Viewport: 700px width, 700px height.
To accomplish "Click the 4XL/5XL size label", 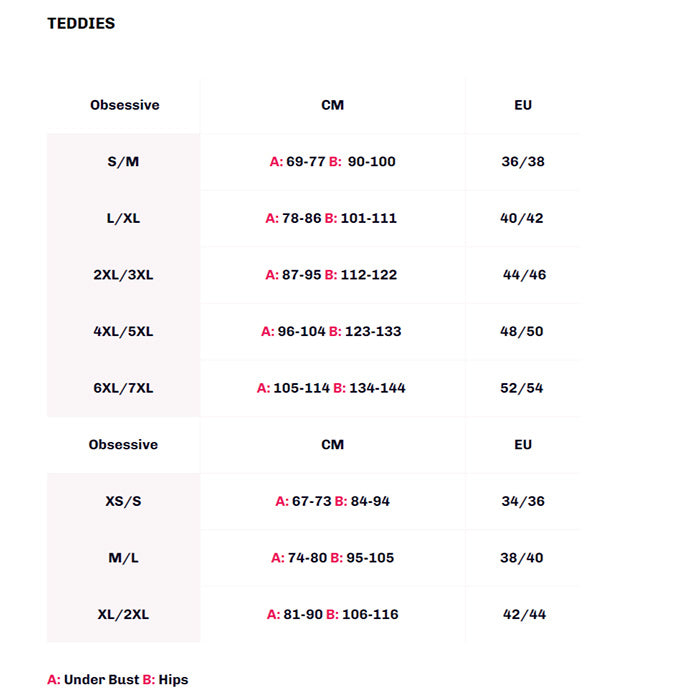I will [x=123, y=331].
